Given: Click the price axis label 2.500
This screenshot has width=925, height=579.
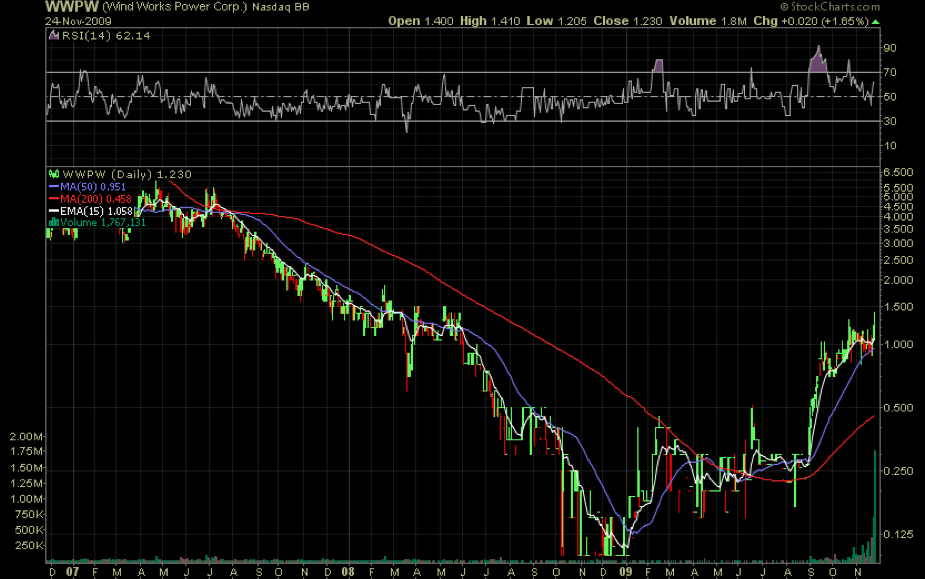Looking at the screenshot, I should pos(898,260).
